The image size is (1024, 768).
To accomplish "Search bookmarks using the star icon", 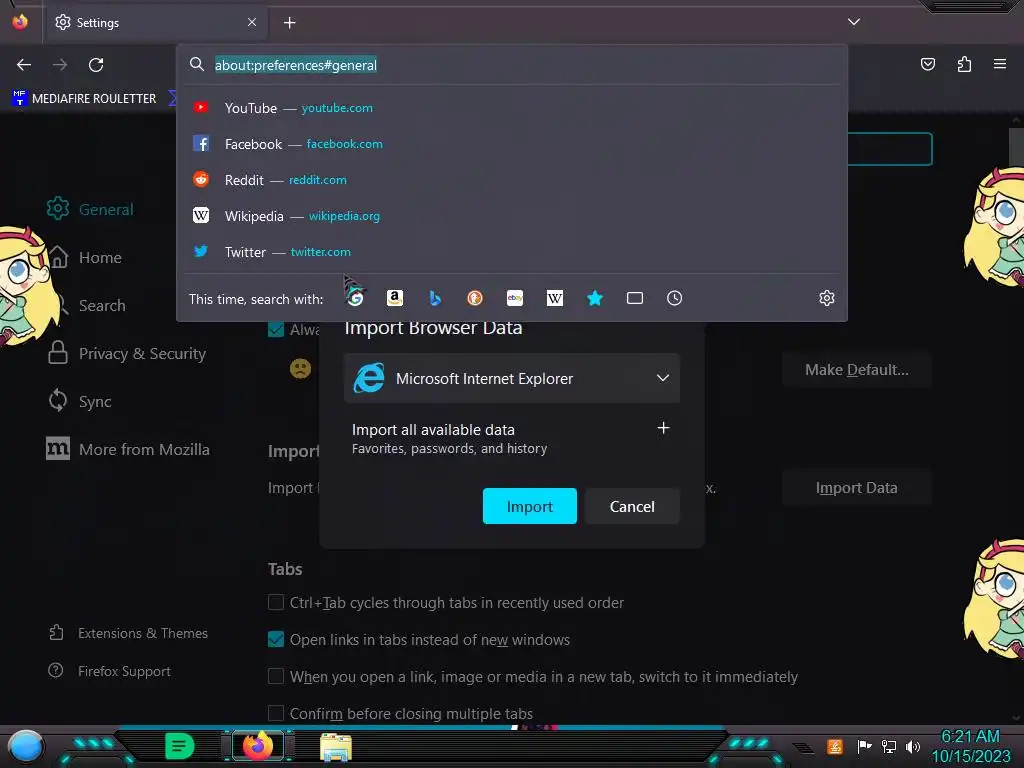I will [595, 298].
